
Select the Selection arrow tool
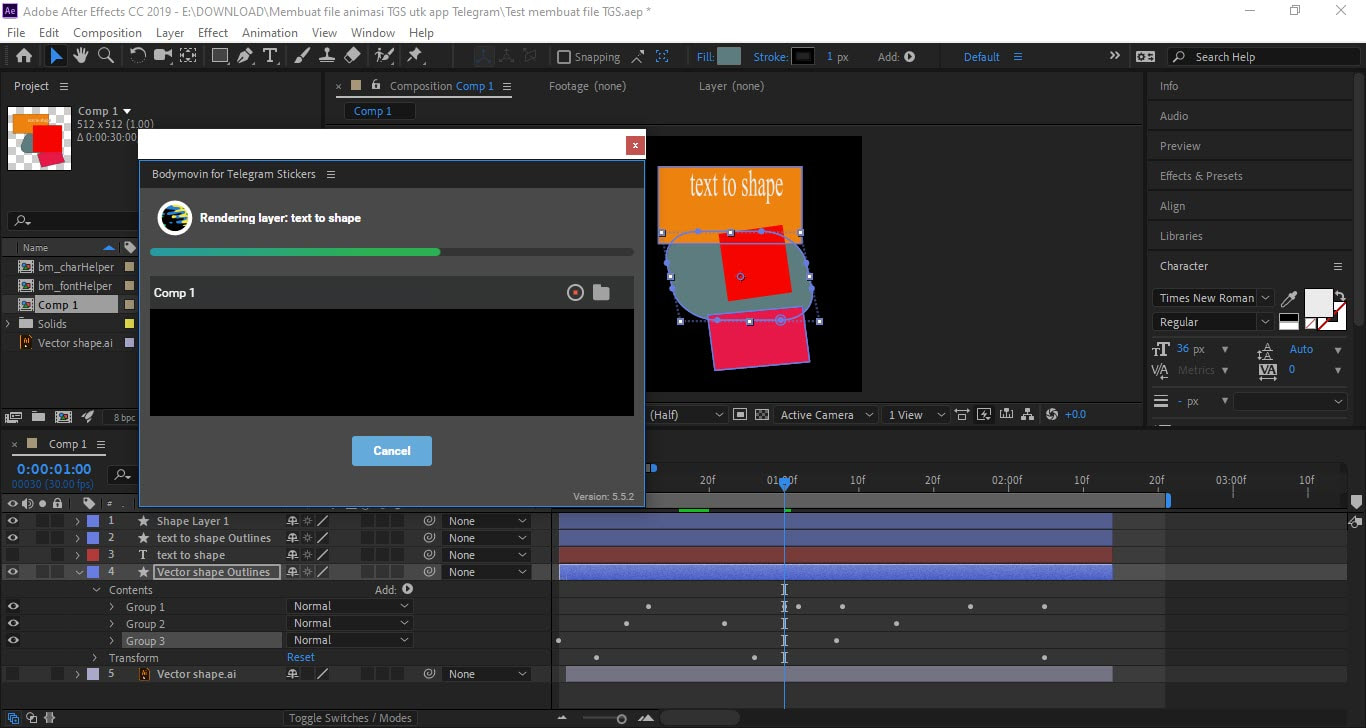point(56,56)
